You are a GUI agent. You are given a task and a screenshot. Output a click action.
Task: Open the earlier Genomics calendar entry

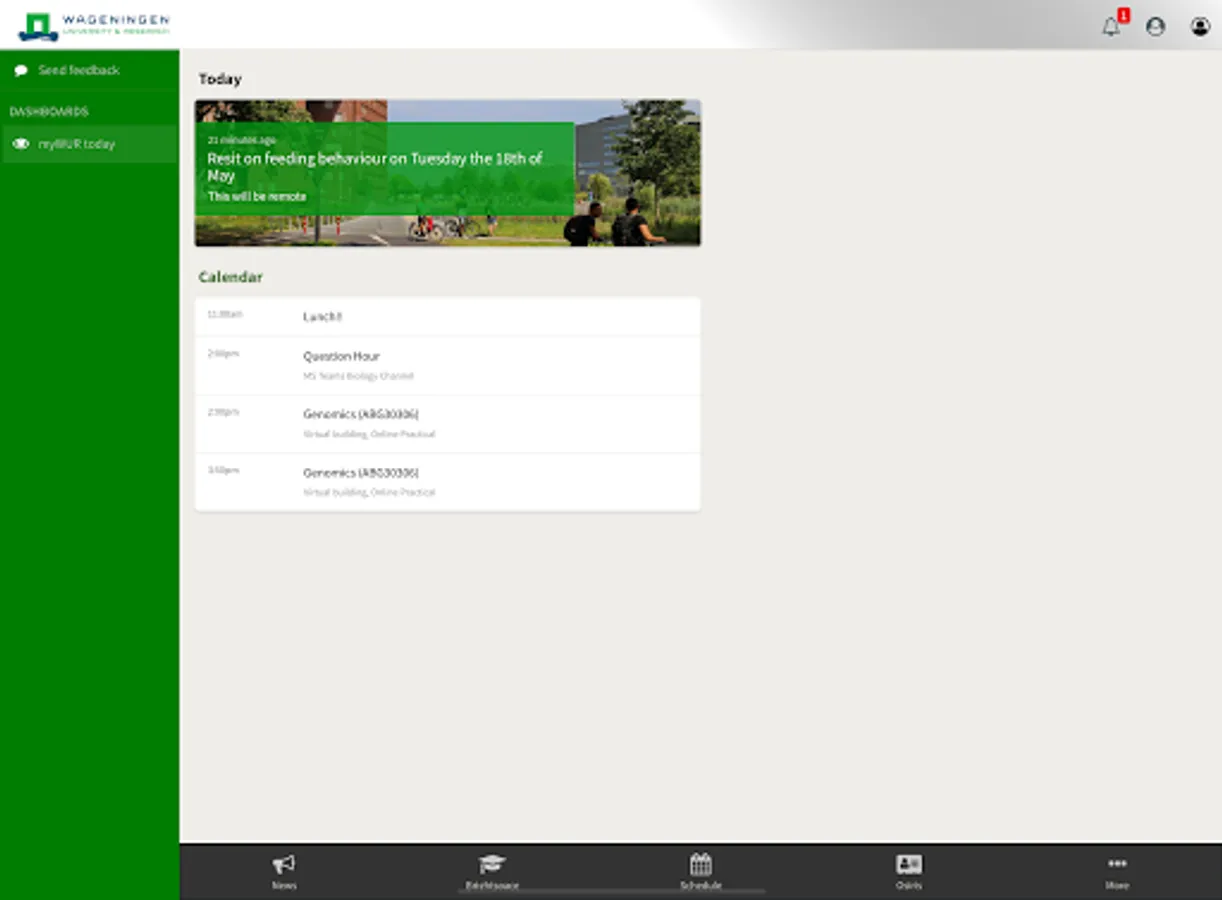448,423
